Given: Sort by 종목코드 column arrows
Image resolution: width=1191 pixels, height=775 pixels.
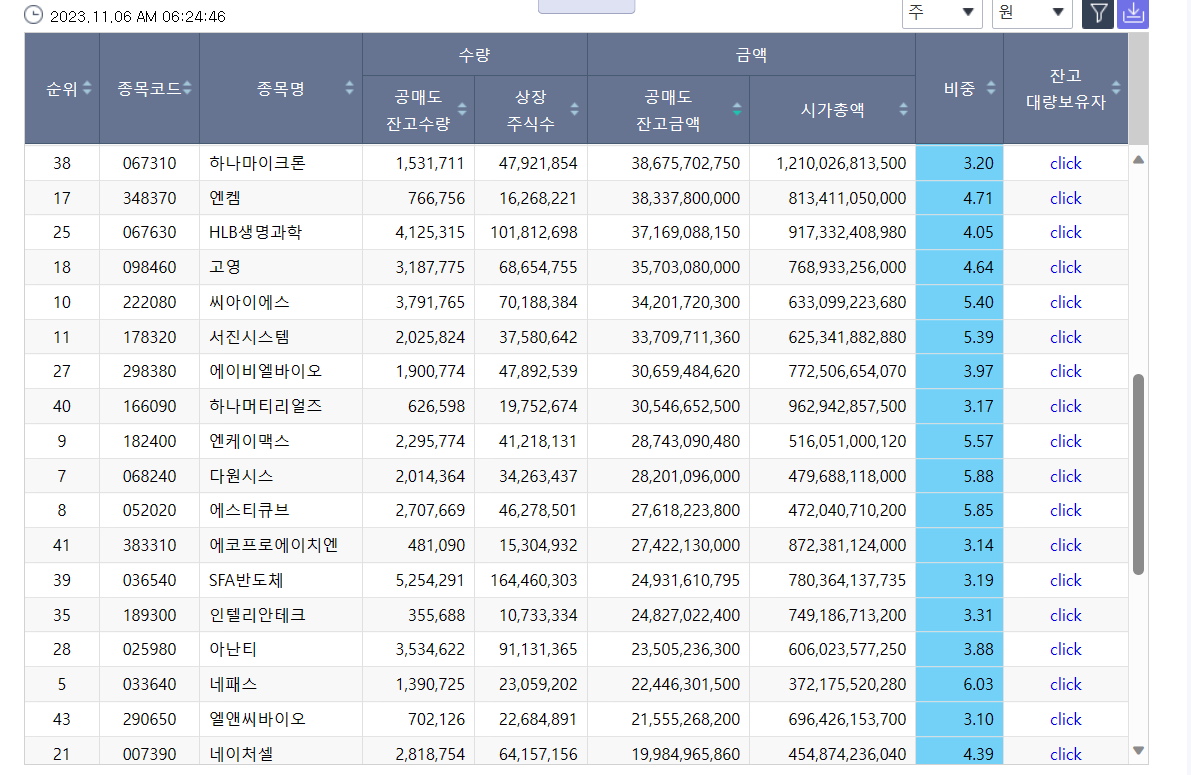Looking at the screenshot, I should [x=187, y=88].
